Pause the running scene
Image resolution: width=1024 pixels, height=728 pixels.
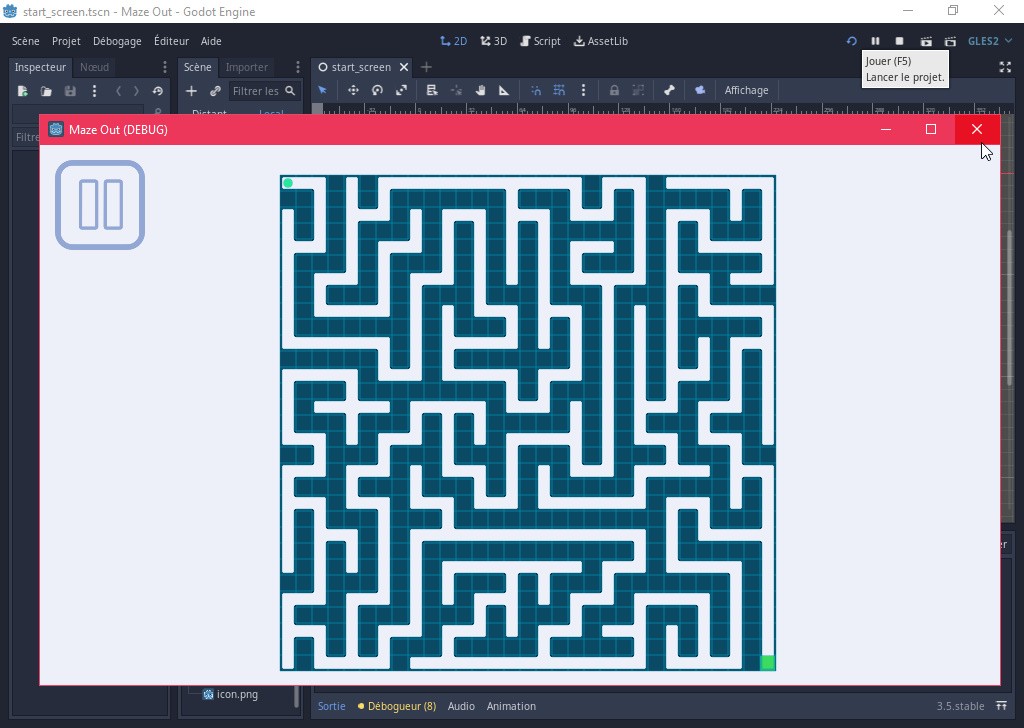(x=875, y=41)
